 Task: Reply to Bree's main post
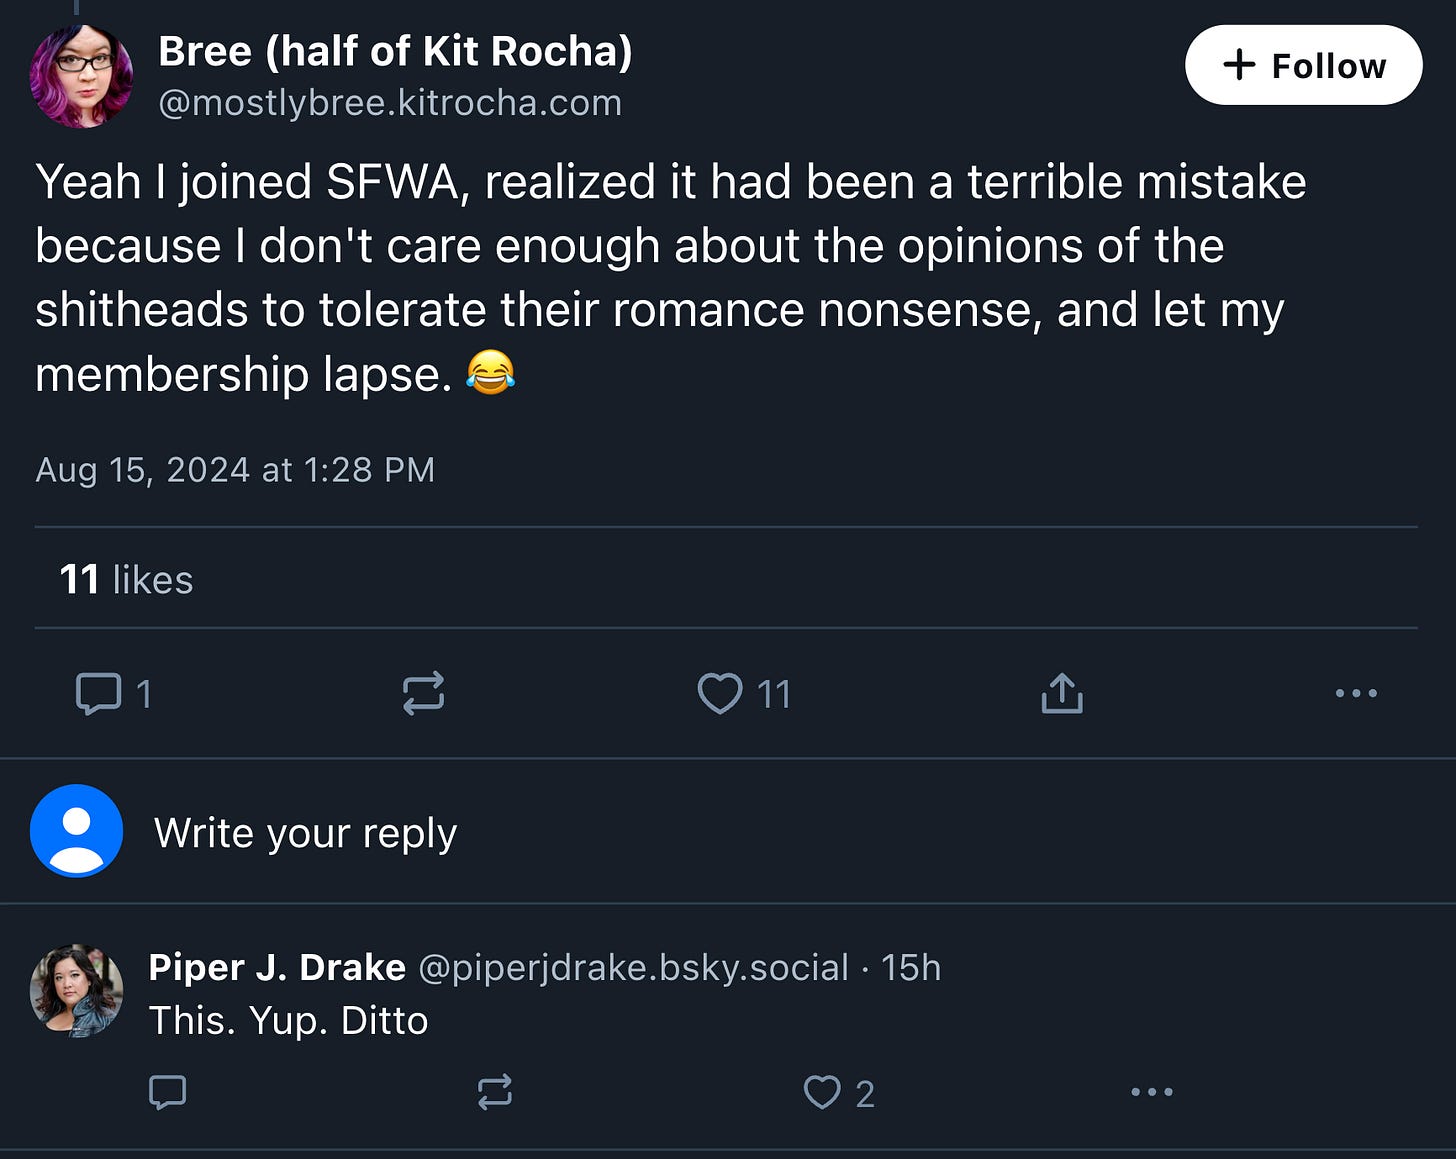[99, 693]
